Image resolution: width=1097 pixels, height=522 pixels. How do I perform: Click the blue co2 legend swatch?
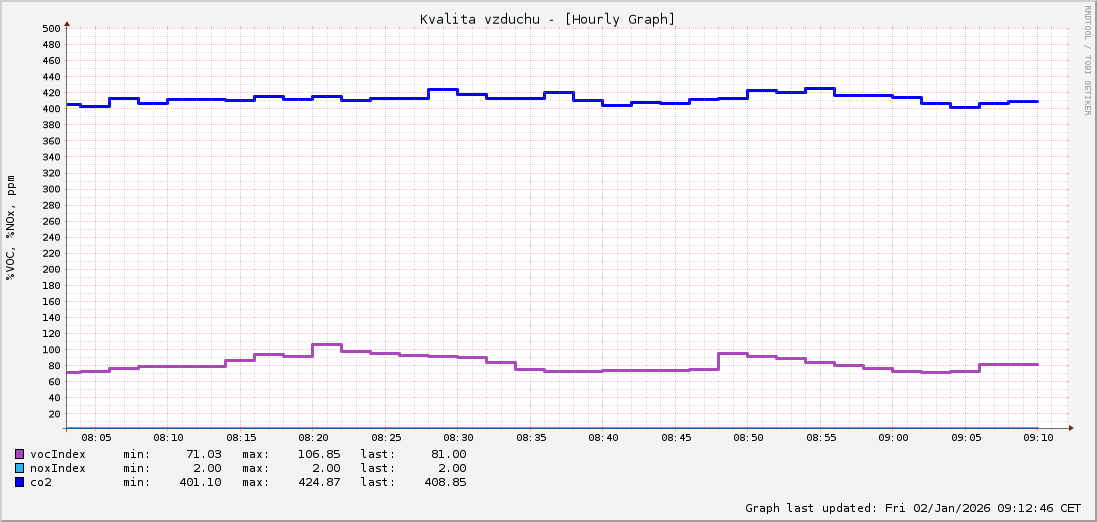pos(19,482)
